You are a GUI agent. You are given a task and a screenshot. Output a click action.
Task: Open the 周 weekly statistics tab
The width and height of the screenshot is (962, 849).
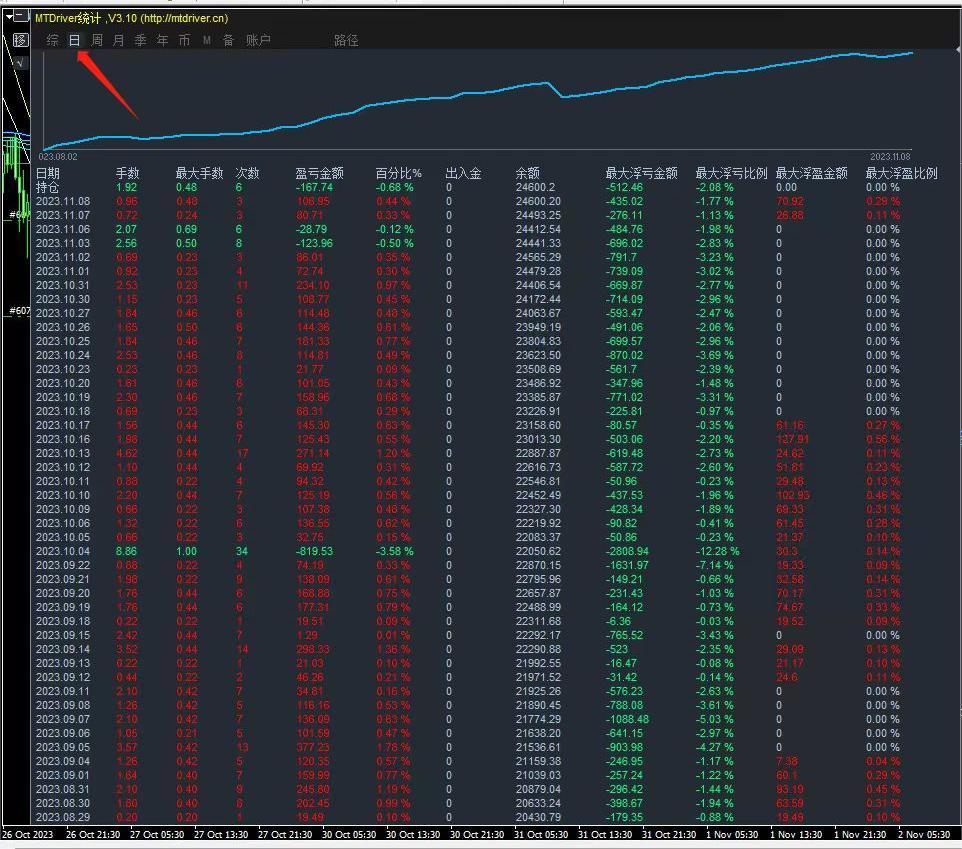(x=96, y=40)
